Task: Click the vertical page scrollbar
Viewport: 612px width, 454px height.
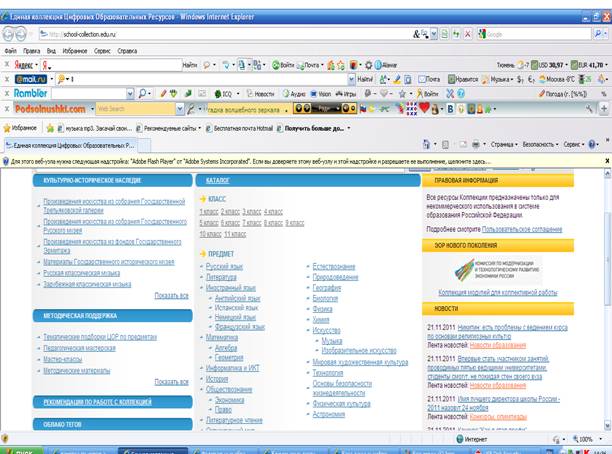Action: tap(607, 299)
